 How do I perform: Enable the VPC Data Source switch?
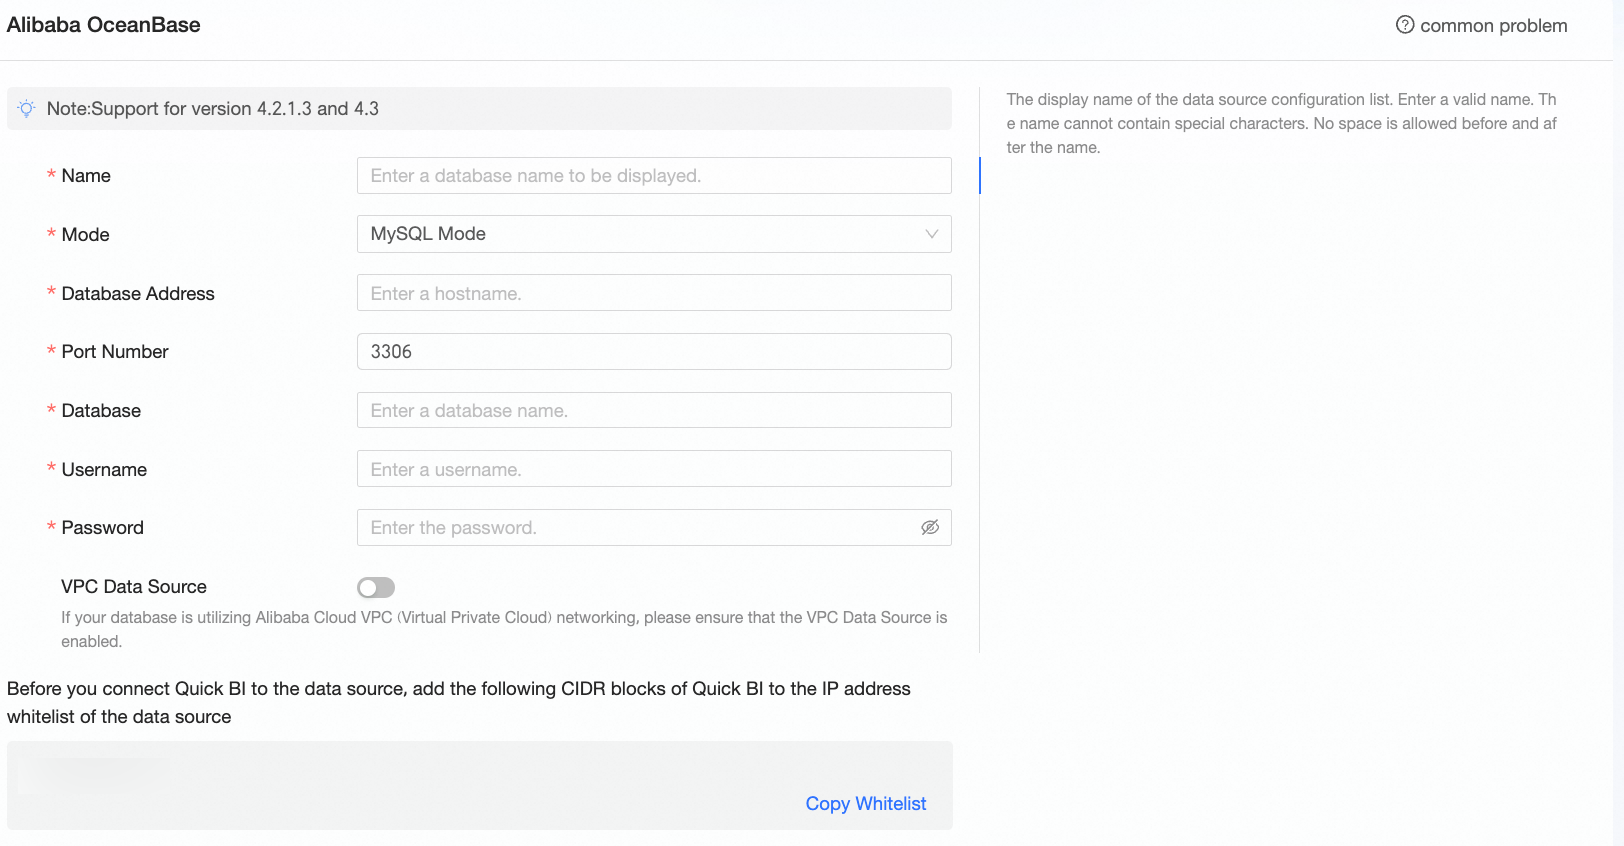pyautogui.click(x=376, y=587)
